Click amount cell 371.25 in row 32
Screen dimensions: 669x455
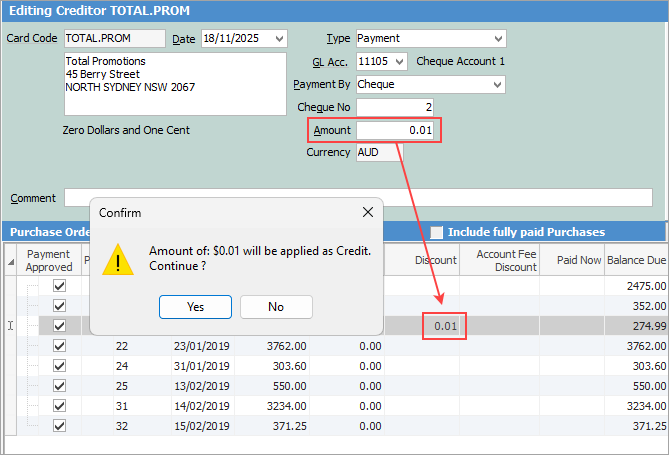[272, 426]
